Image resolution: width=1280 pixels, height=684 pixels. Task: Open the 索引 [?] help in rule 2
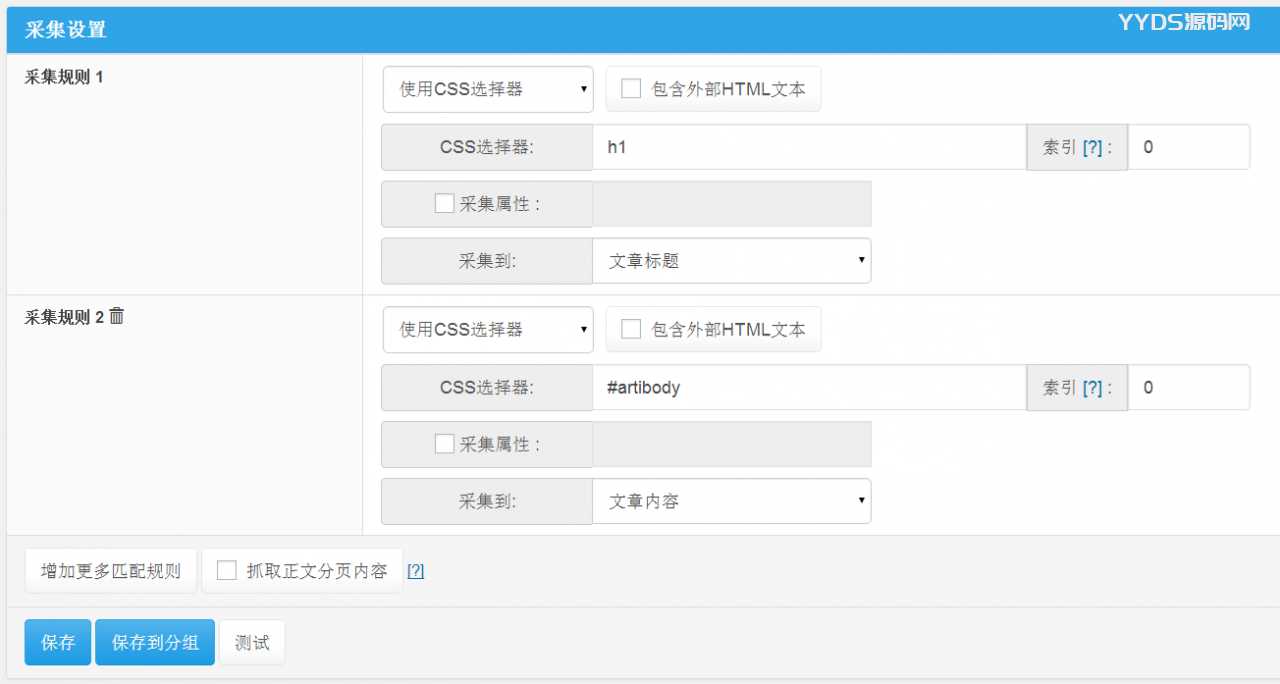1092,387
